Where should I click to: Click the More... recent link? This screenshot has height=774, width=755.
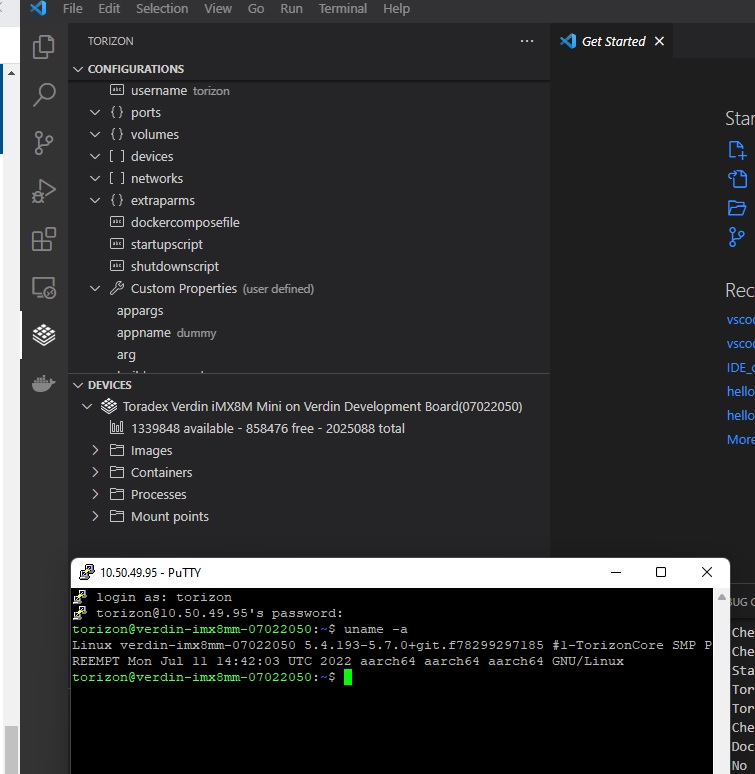(740, 439)
